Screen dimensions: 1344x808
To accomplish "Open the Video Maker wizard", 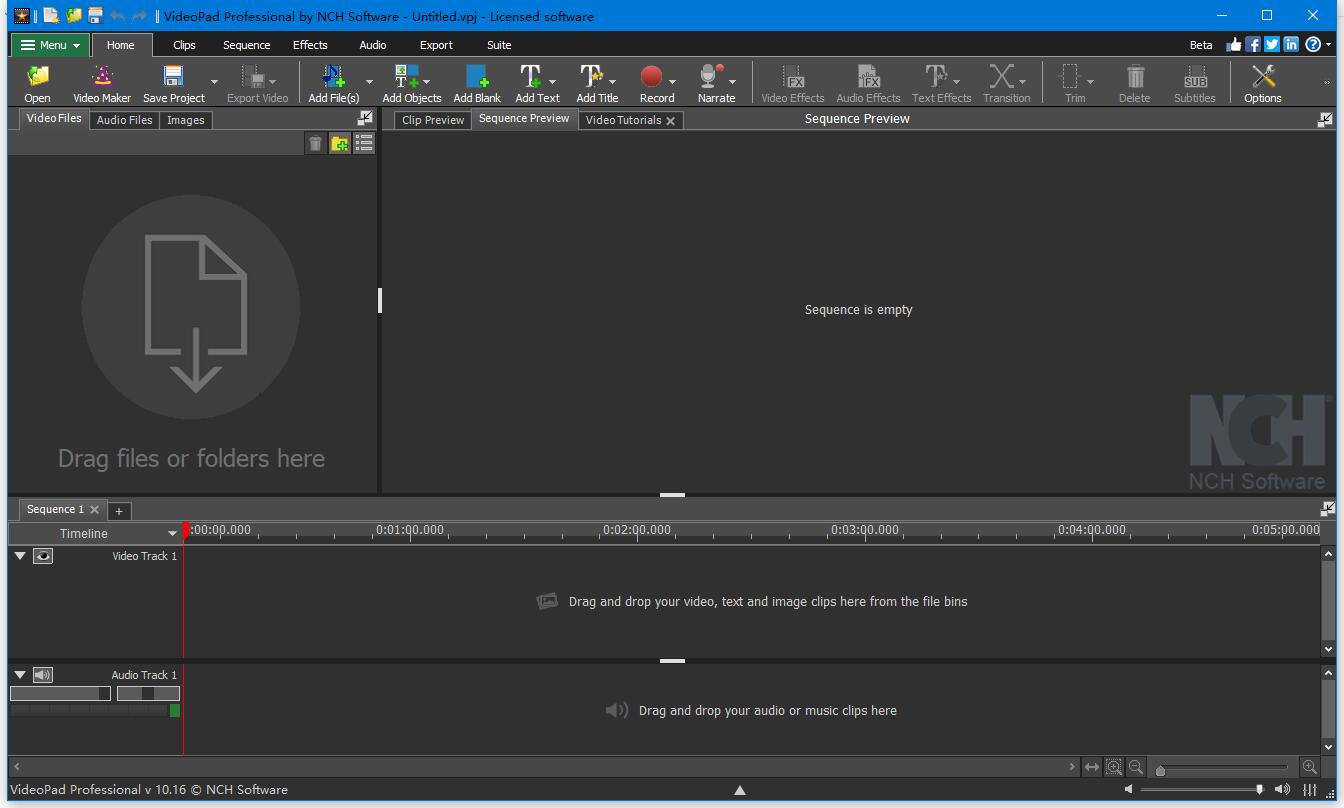I will [102, 82].
